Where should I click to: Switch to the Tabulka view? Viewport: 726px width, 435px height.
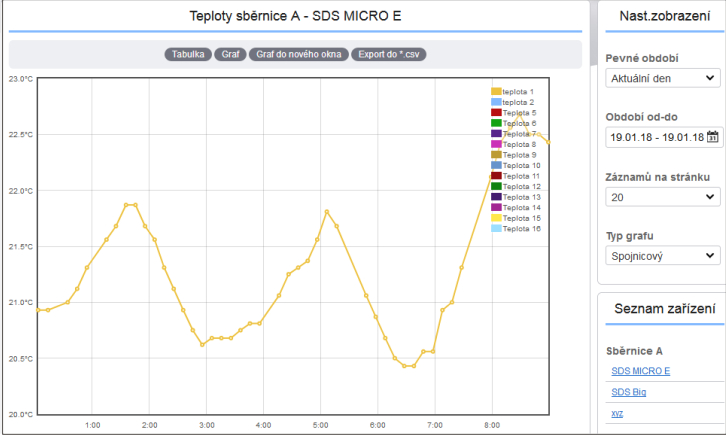[187, 55]
